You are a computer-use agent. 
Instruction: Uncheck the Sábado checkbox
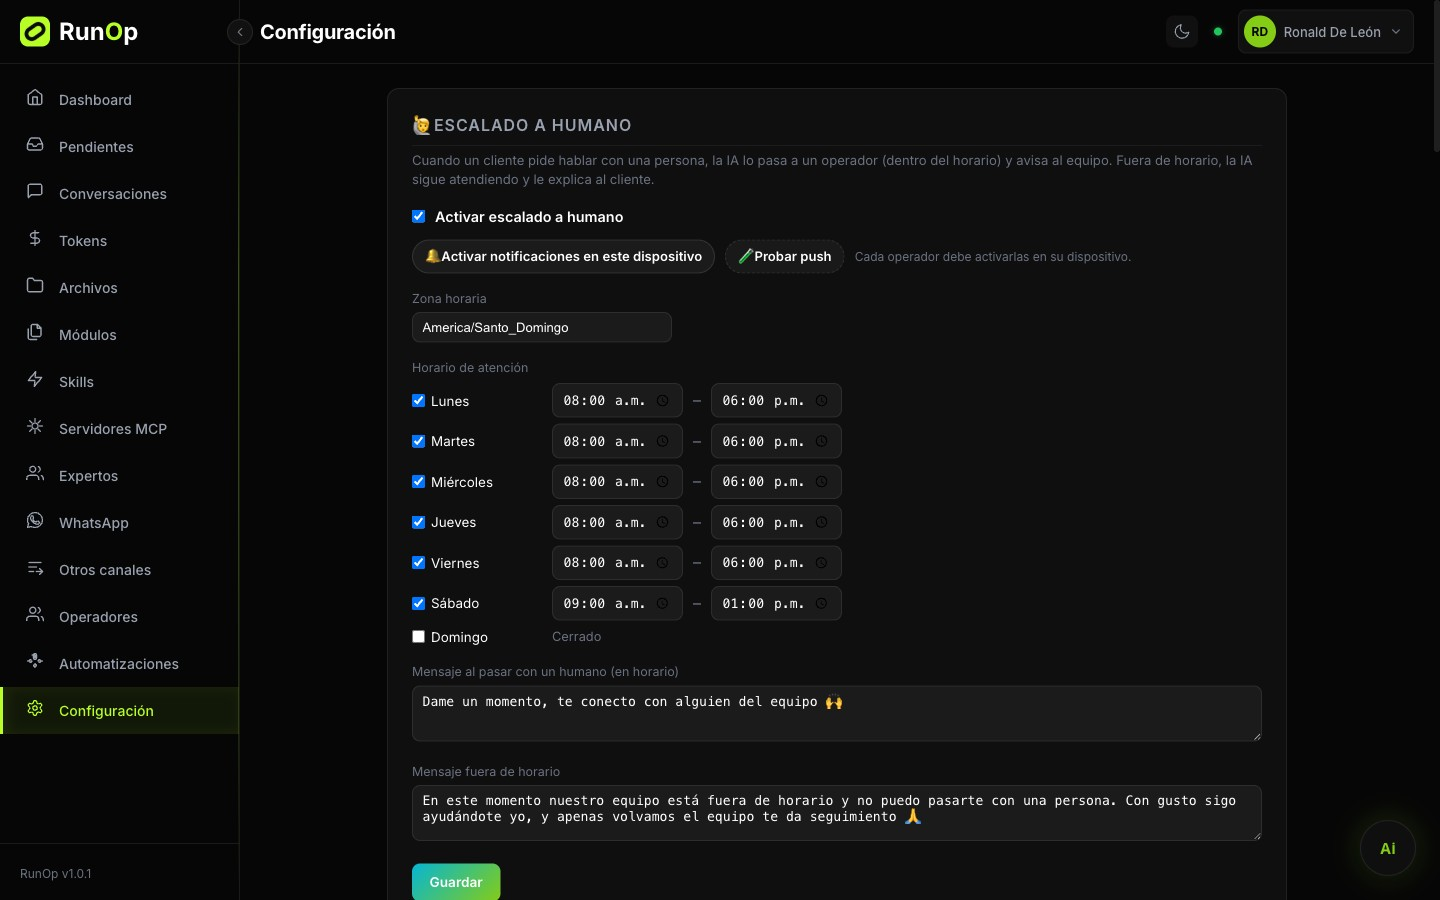(x=419, y=603)
